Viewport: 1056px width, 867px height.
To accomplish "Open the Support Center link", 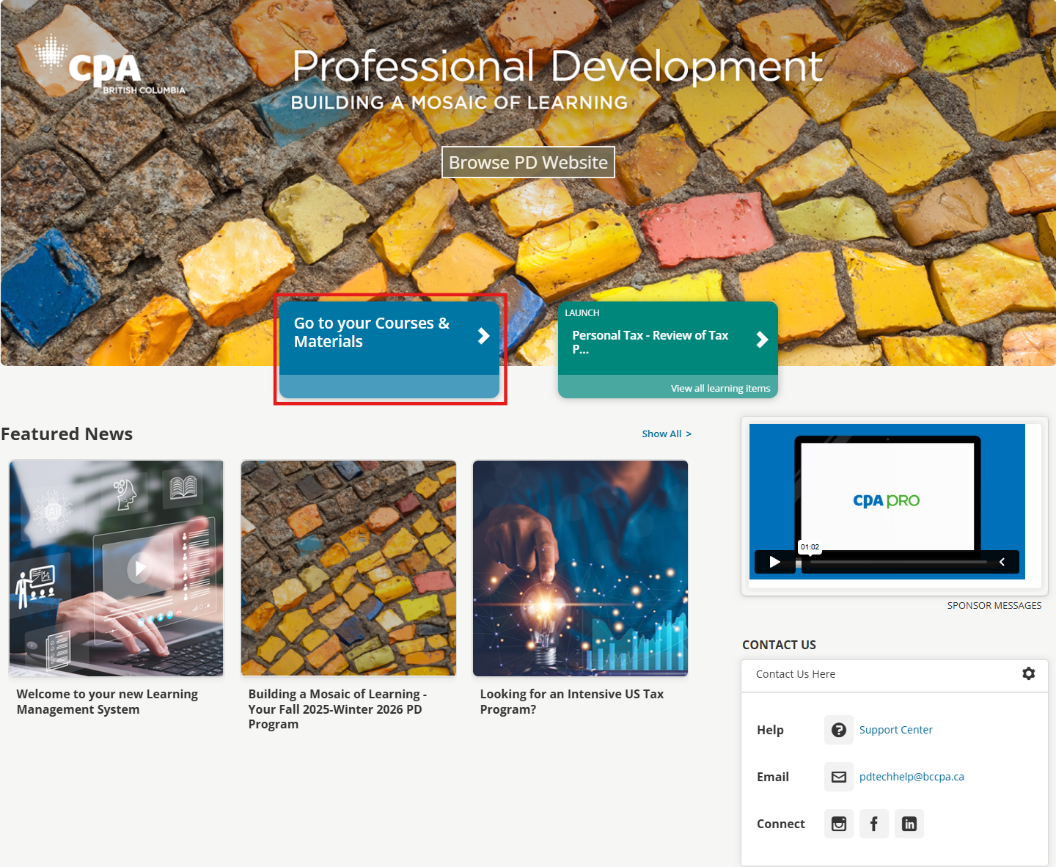I will (895, 730).
